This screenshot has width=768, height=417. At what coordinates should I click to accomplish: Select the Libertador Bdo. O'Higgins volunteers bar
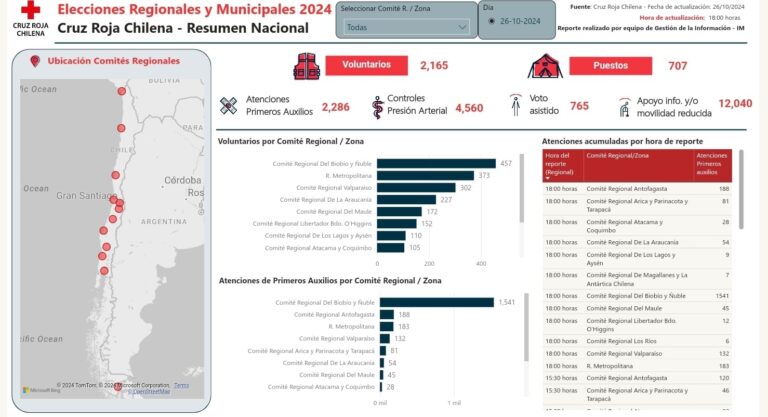[397, 224]
